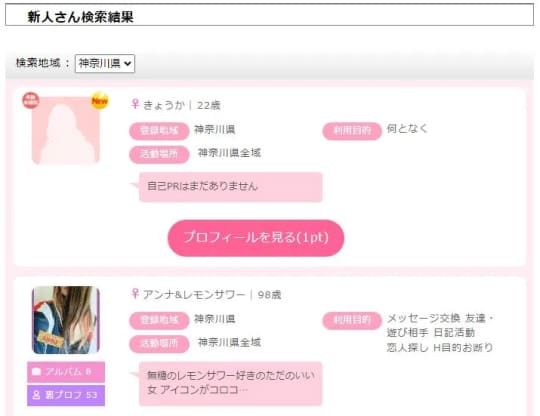Click the person icon in 裏プロフ button
Image resolution: width=540 pixels, height=416 pixels.
36,395
